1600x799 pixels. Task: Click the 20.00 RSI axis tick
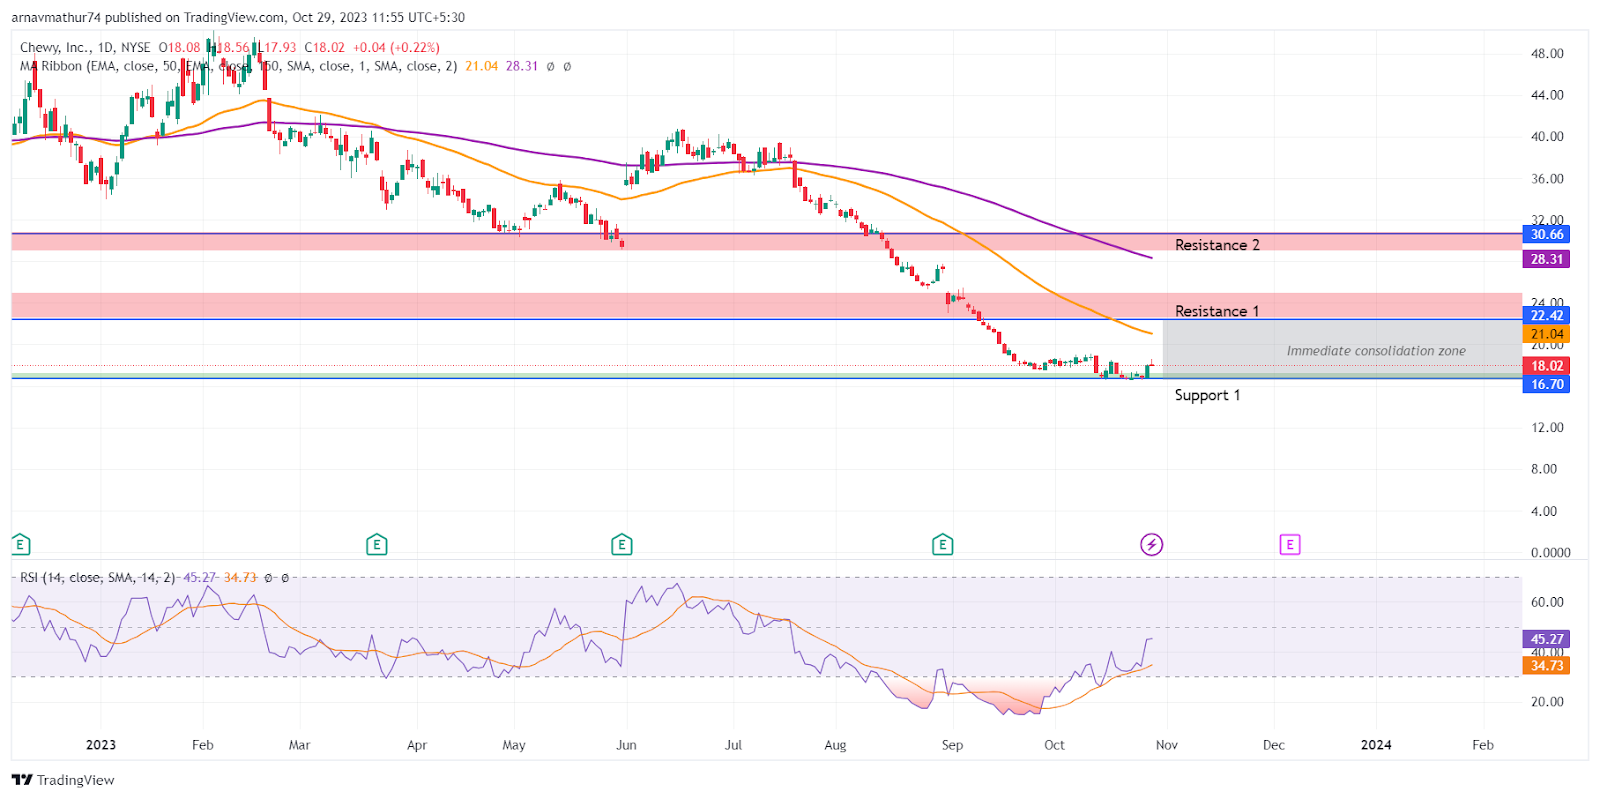1547,702
